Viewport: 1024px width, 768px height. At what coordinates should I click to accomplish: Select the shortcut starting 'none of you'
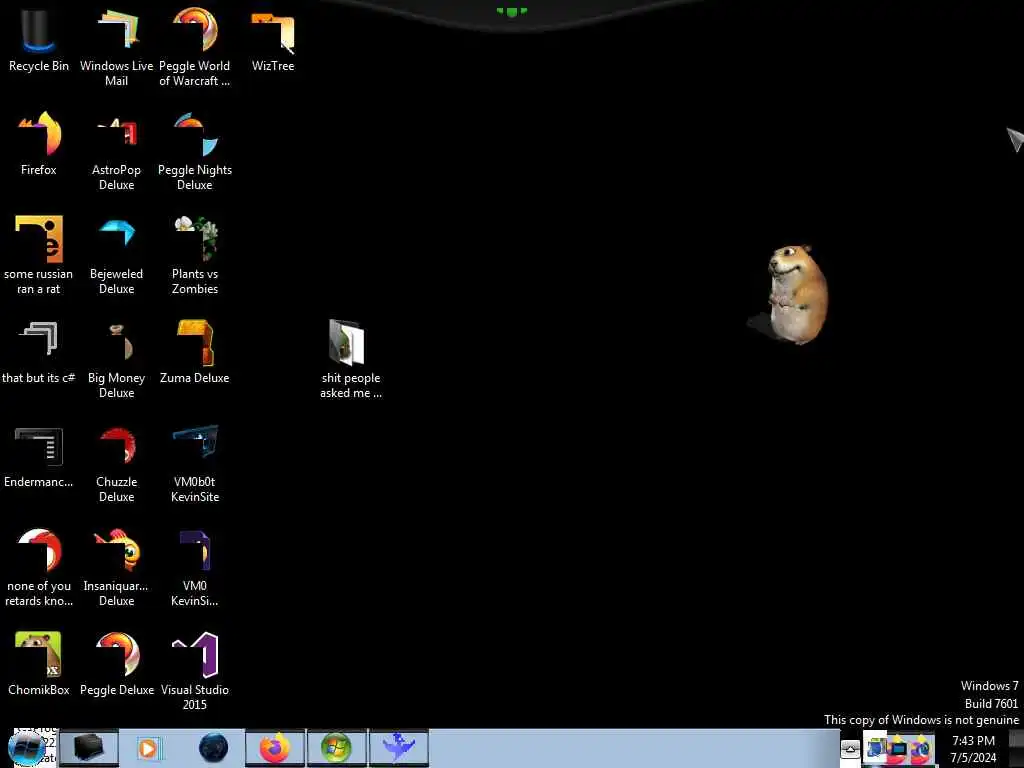point(39,567)
